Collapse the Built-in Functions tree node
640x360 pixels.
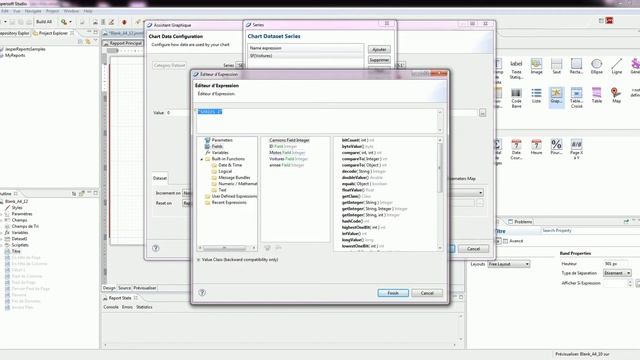(202, 159)
